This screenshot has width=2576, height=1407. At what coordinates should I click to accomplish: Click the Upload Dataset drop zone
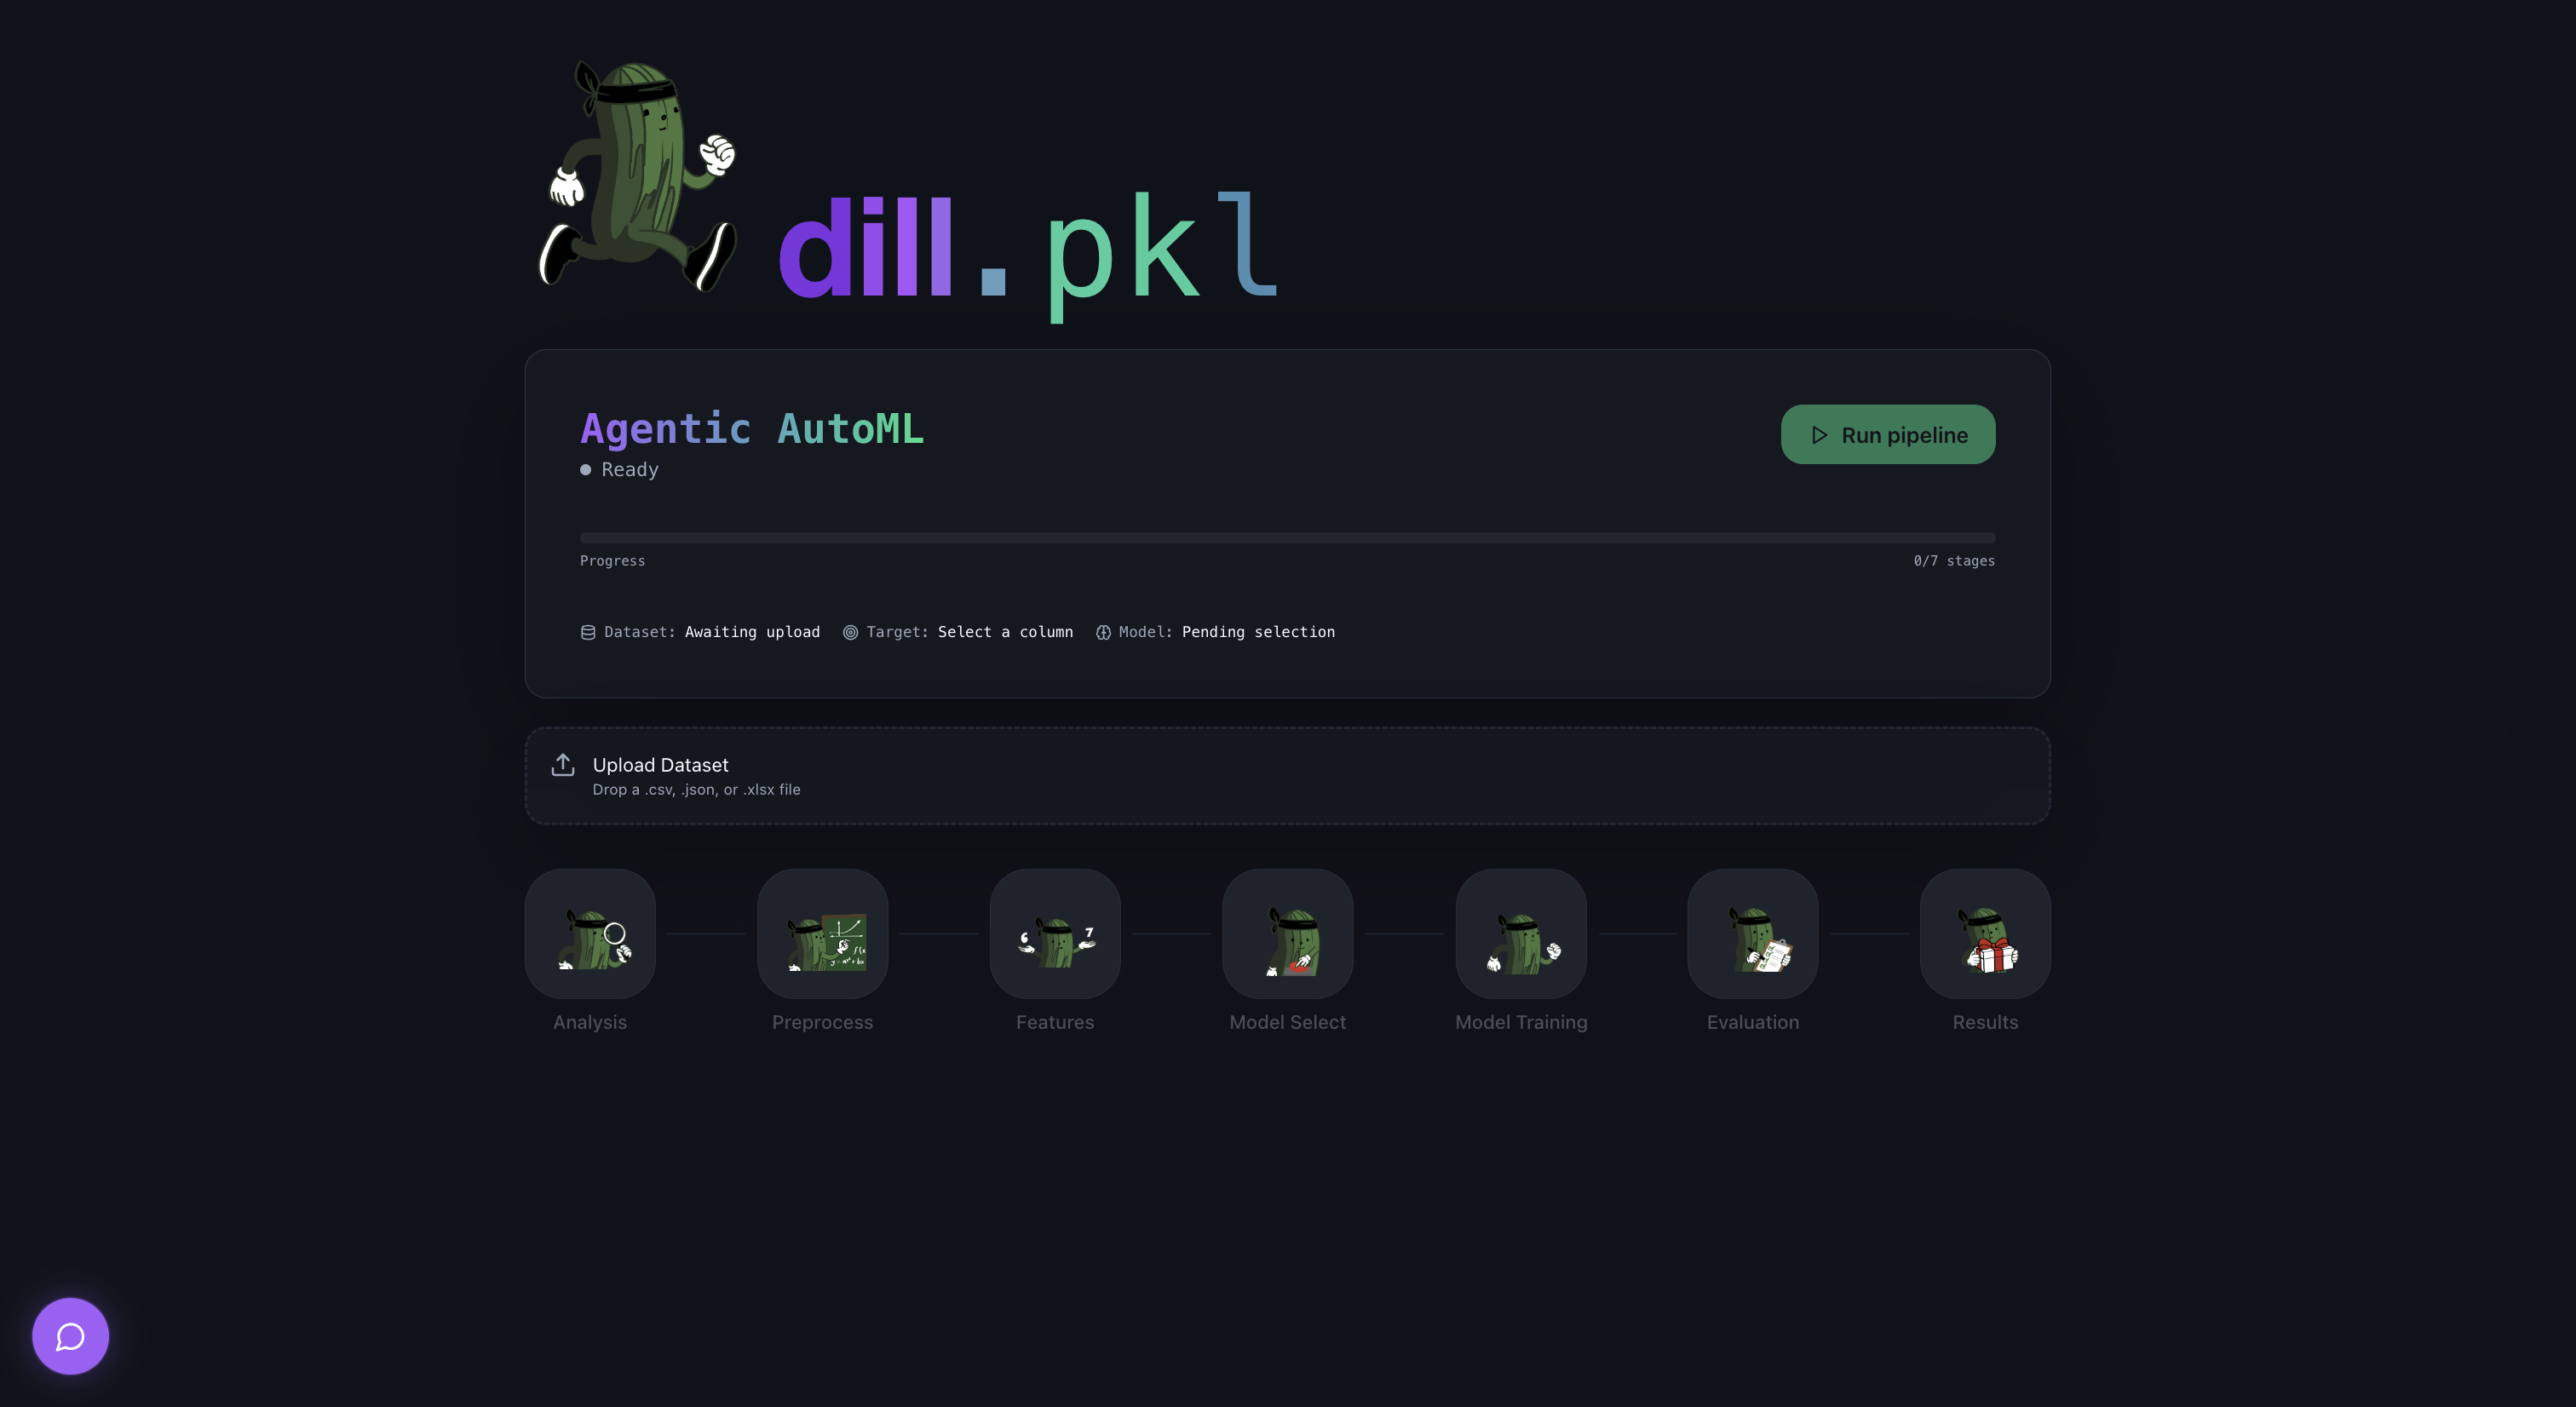click(1287, 776)
